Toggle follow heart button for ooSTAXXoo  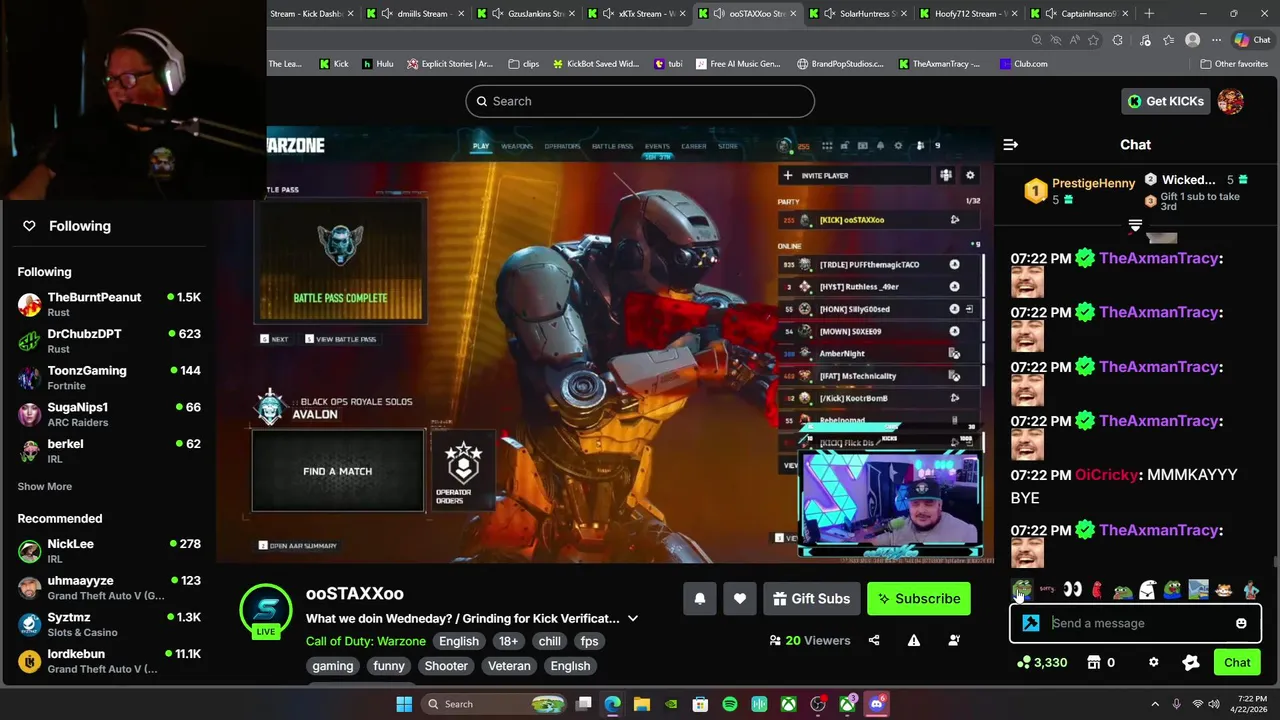(740, 599)
